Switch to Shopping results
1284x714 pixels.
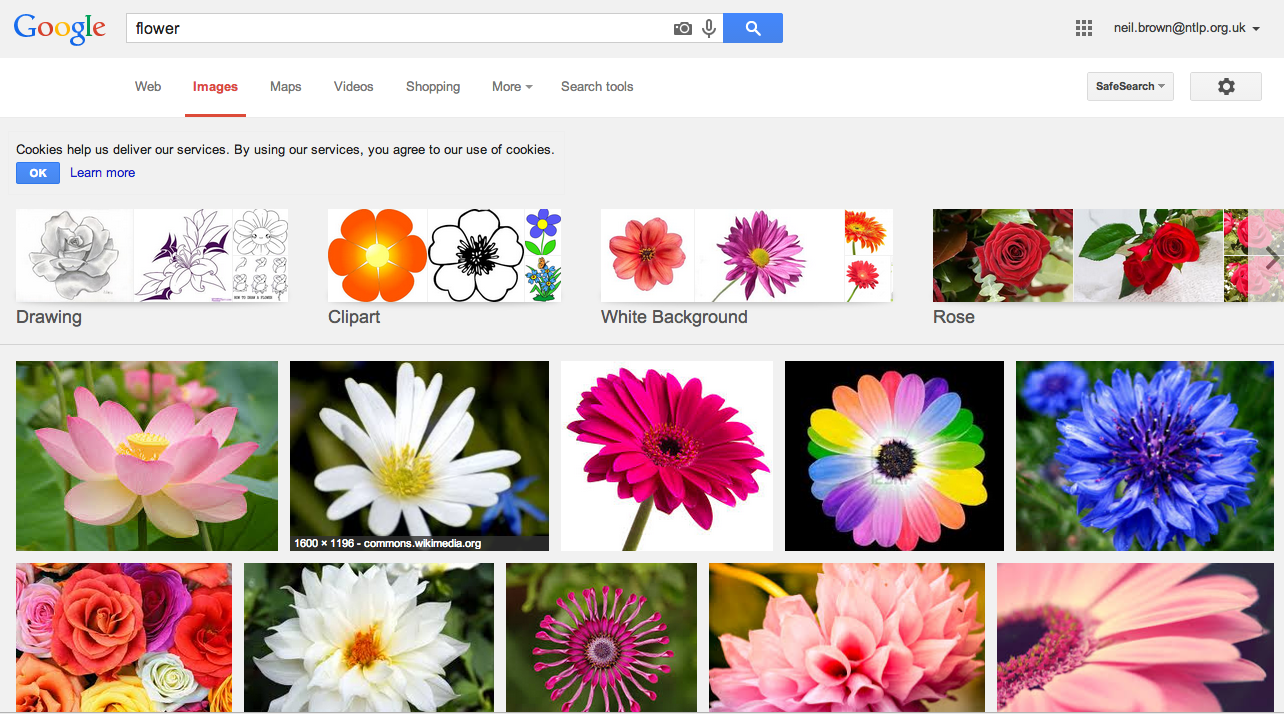433,87
